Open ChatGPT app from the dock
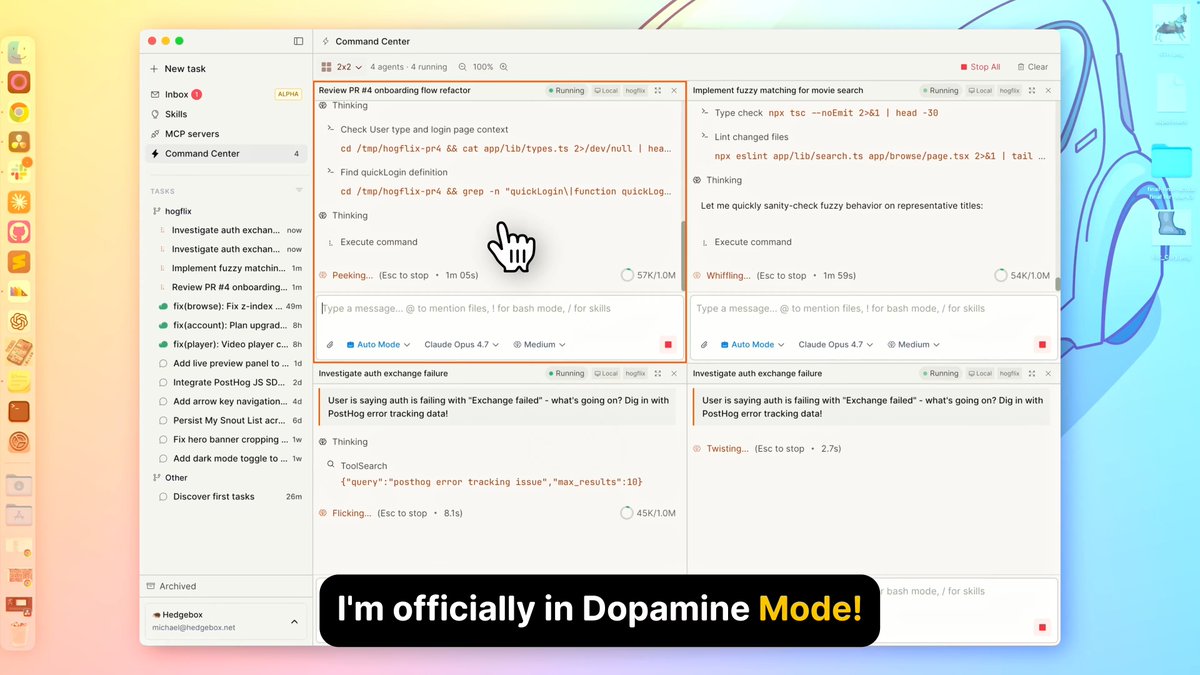The height and width of the screenshot is (675, 1200). [19, 322]
